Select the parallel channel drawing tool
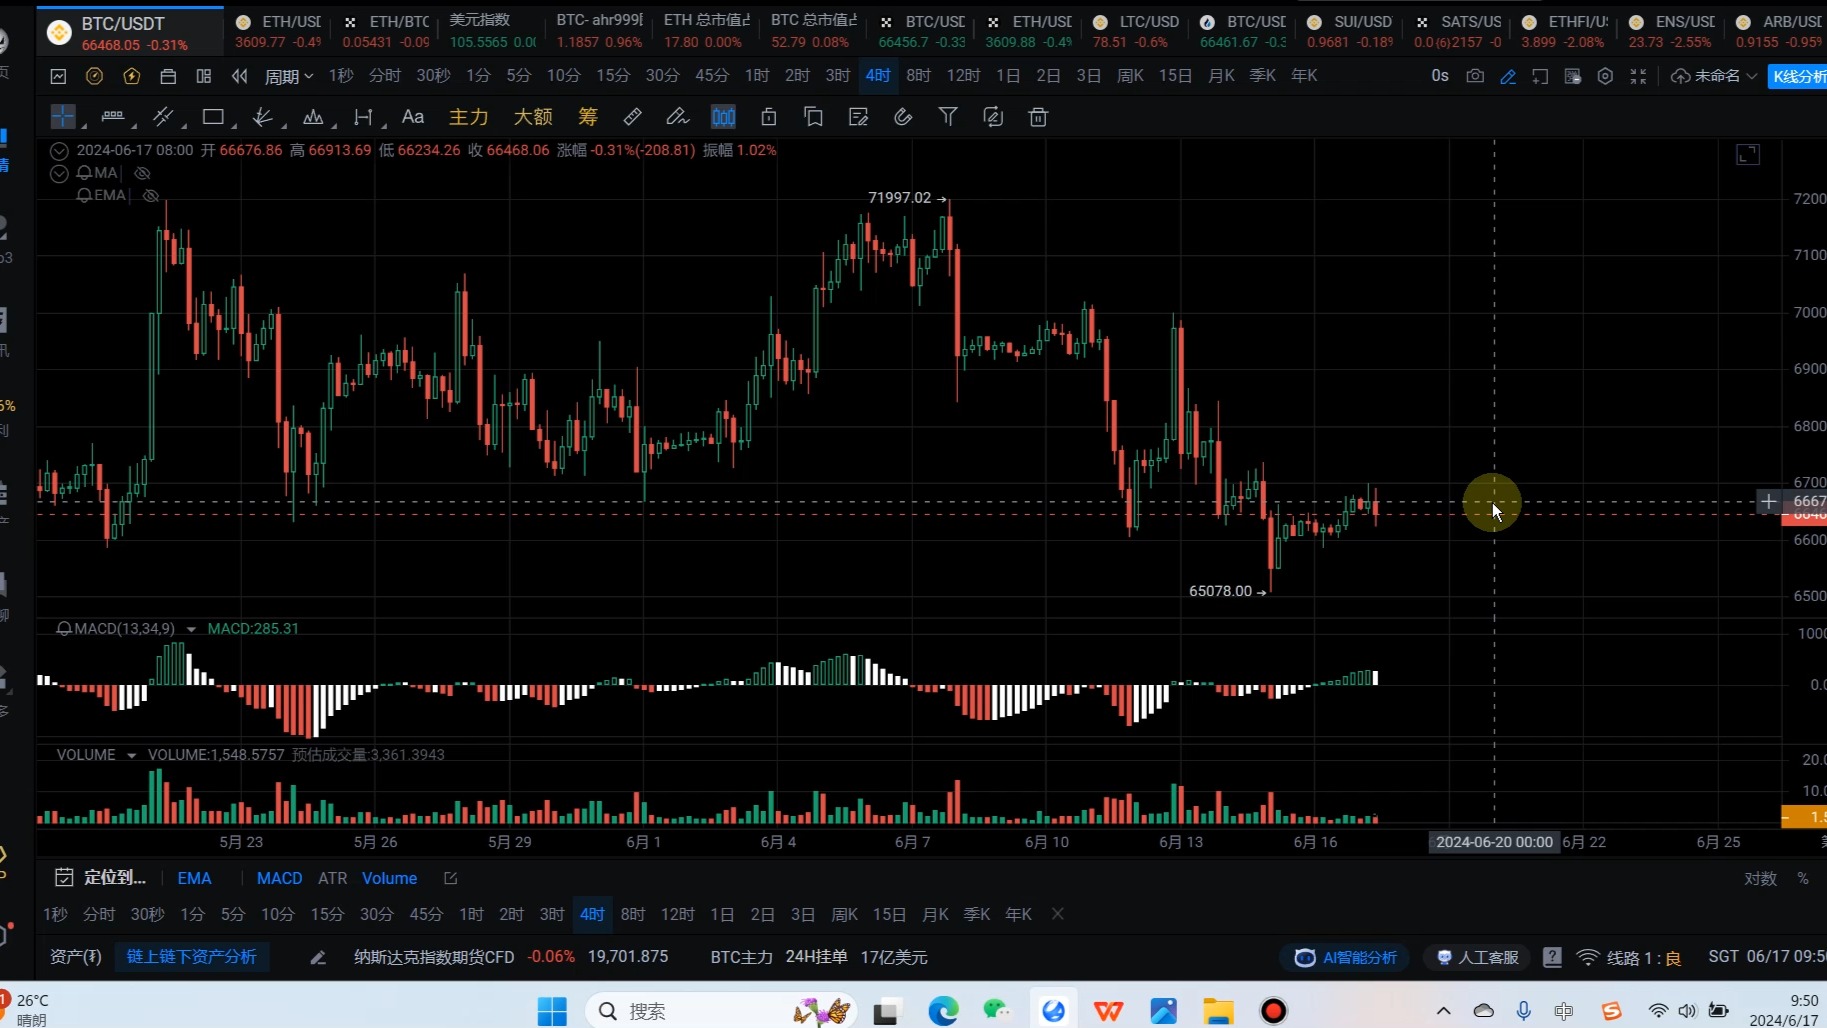Viewport: 1827px width, 1028px height. point(163,117)
